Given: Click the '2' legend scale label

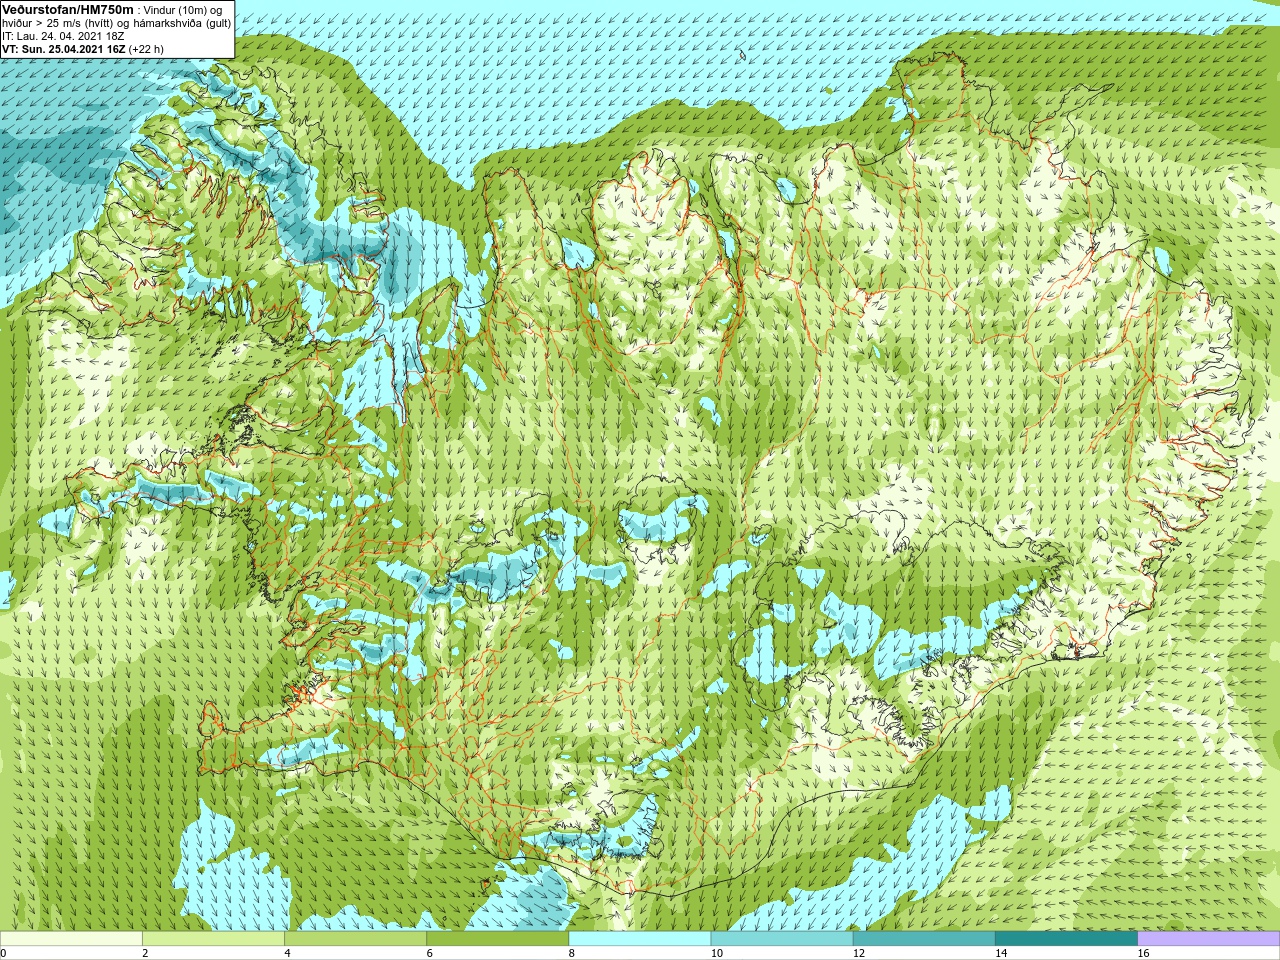Looking at the screenshot, I should point(145,953).
